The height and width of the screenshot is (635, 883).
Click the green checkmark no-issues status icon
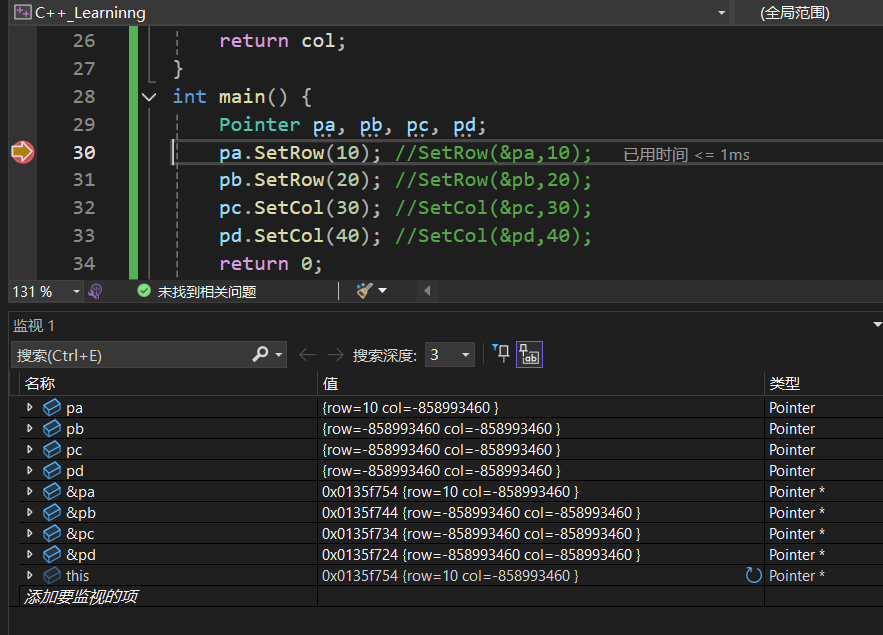point(144,291)
